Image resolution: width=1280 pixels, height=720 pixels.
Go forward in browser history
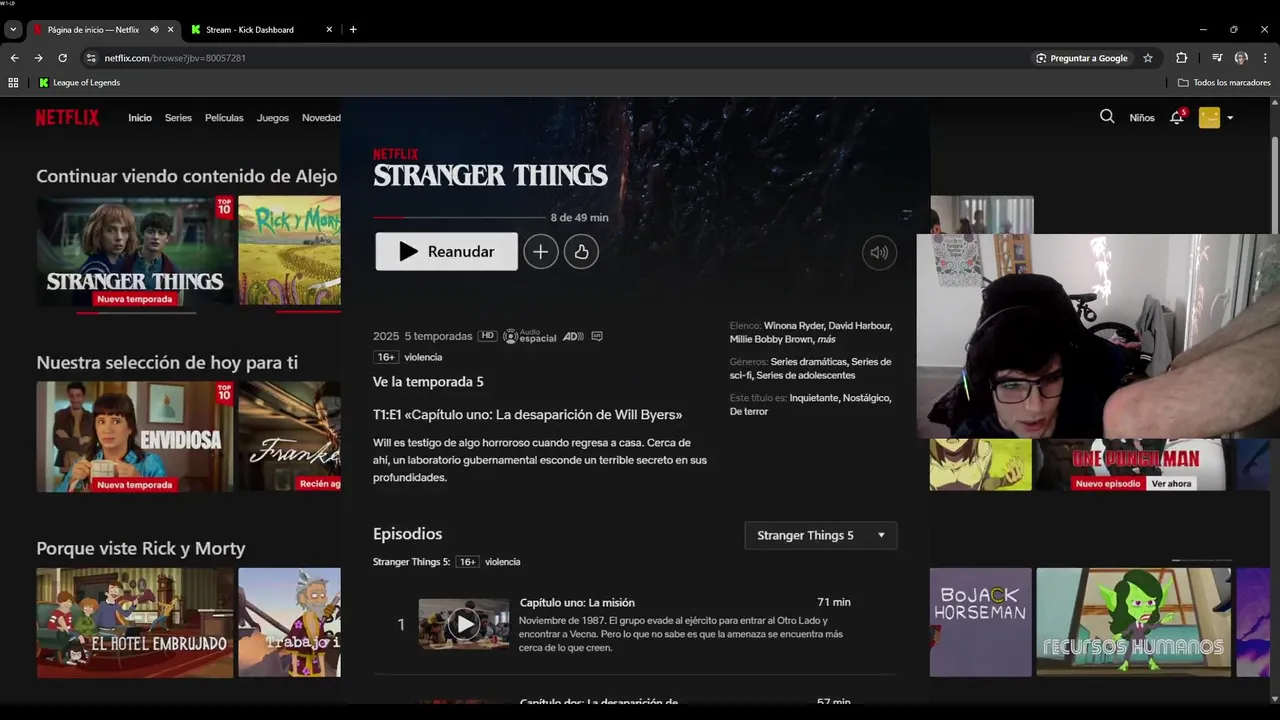38,58
